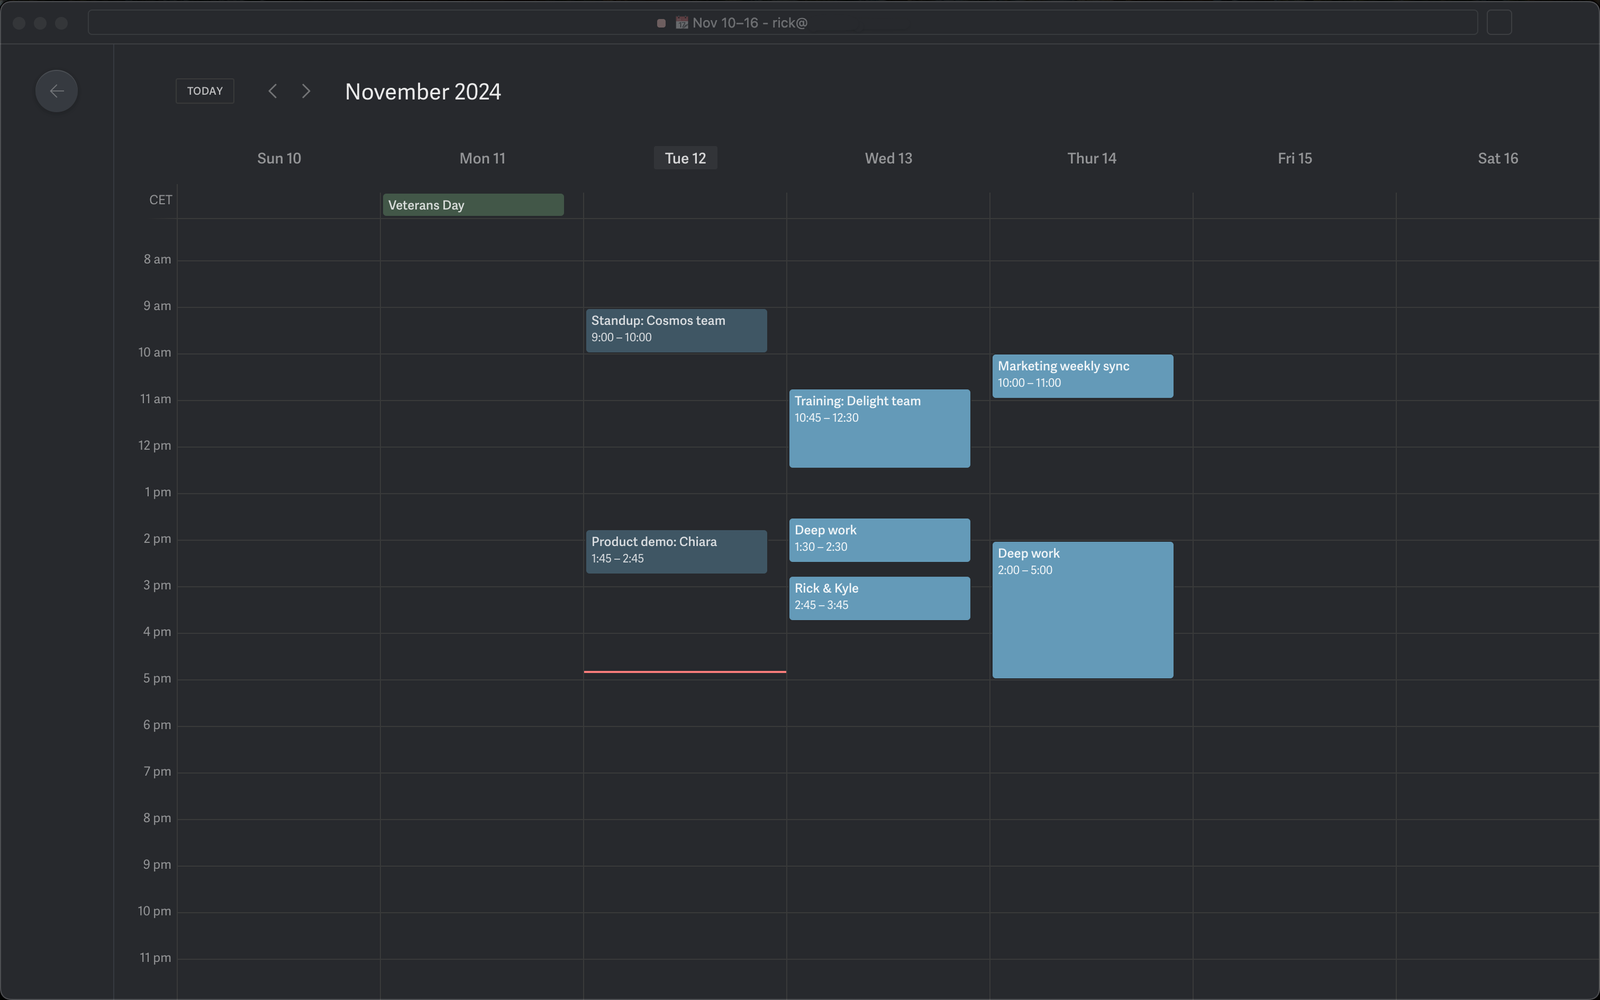Click the back arrow circle button
1600x1000 pixels.
(56, 91)
